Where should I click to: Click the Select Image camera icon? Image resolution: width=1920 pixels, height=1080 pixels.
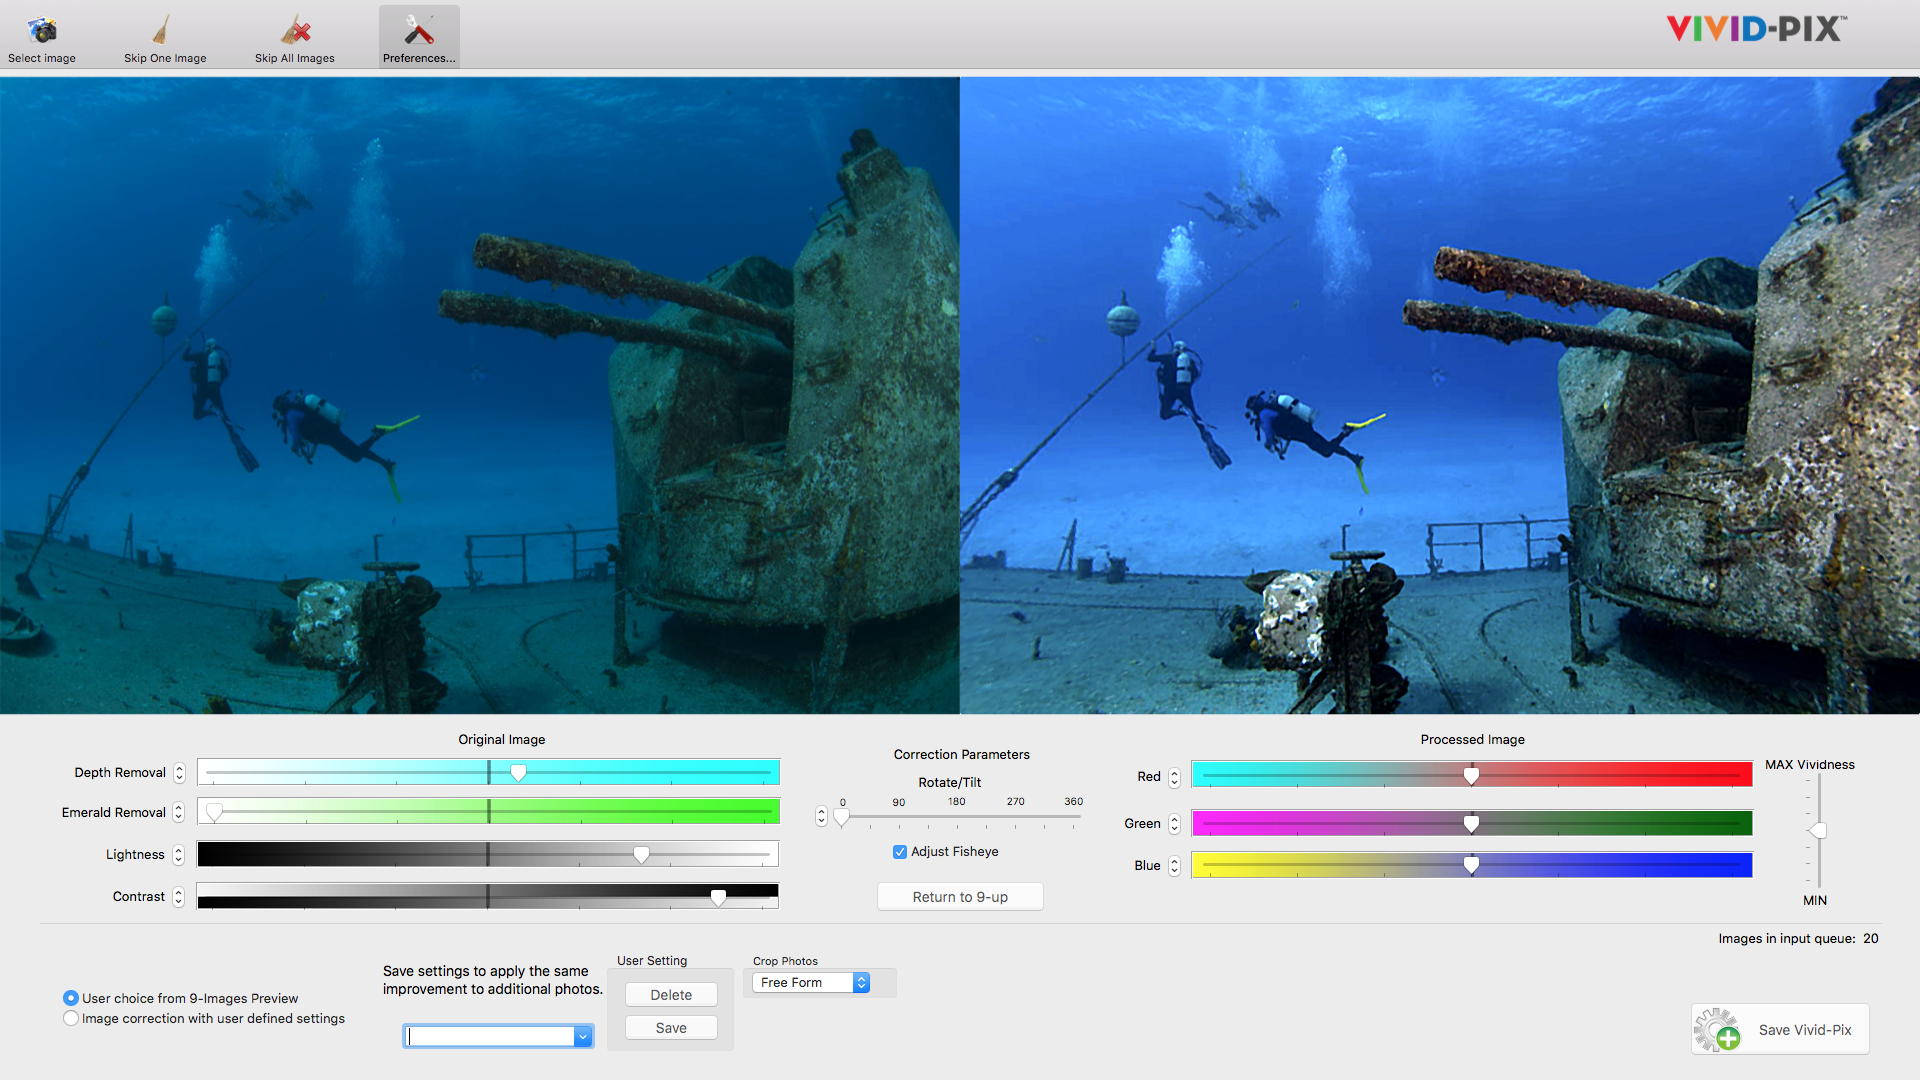42,31
